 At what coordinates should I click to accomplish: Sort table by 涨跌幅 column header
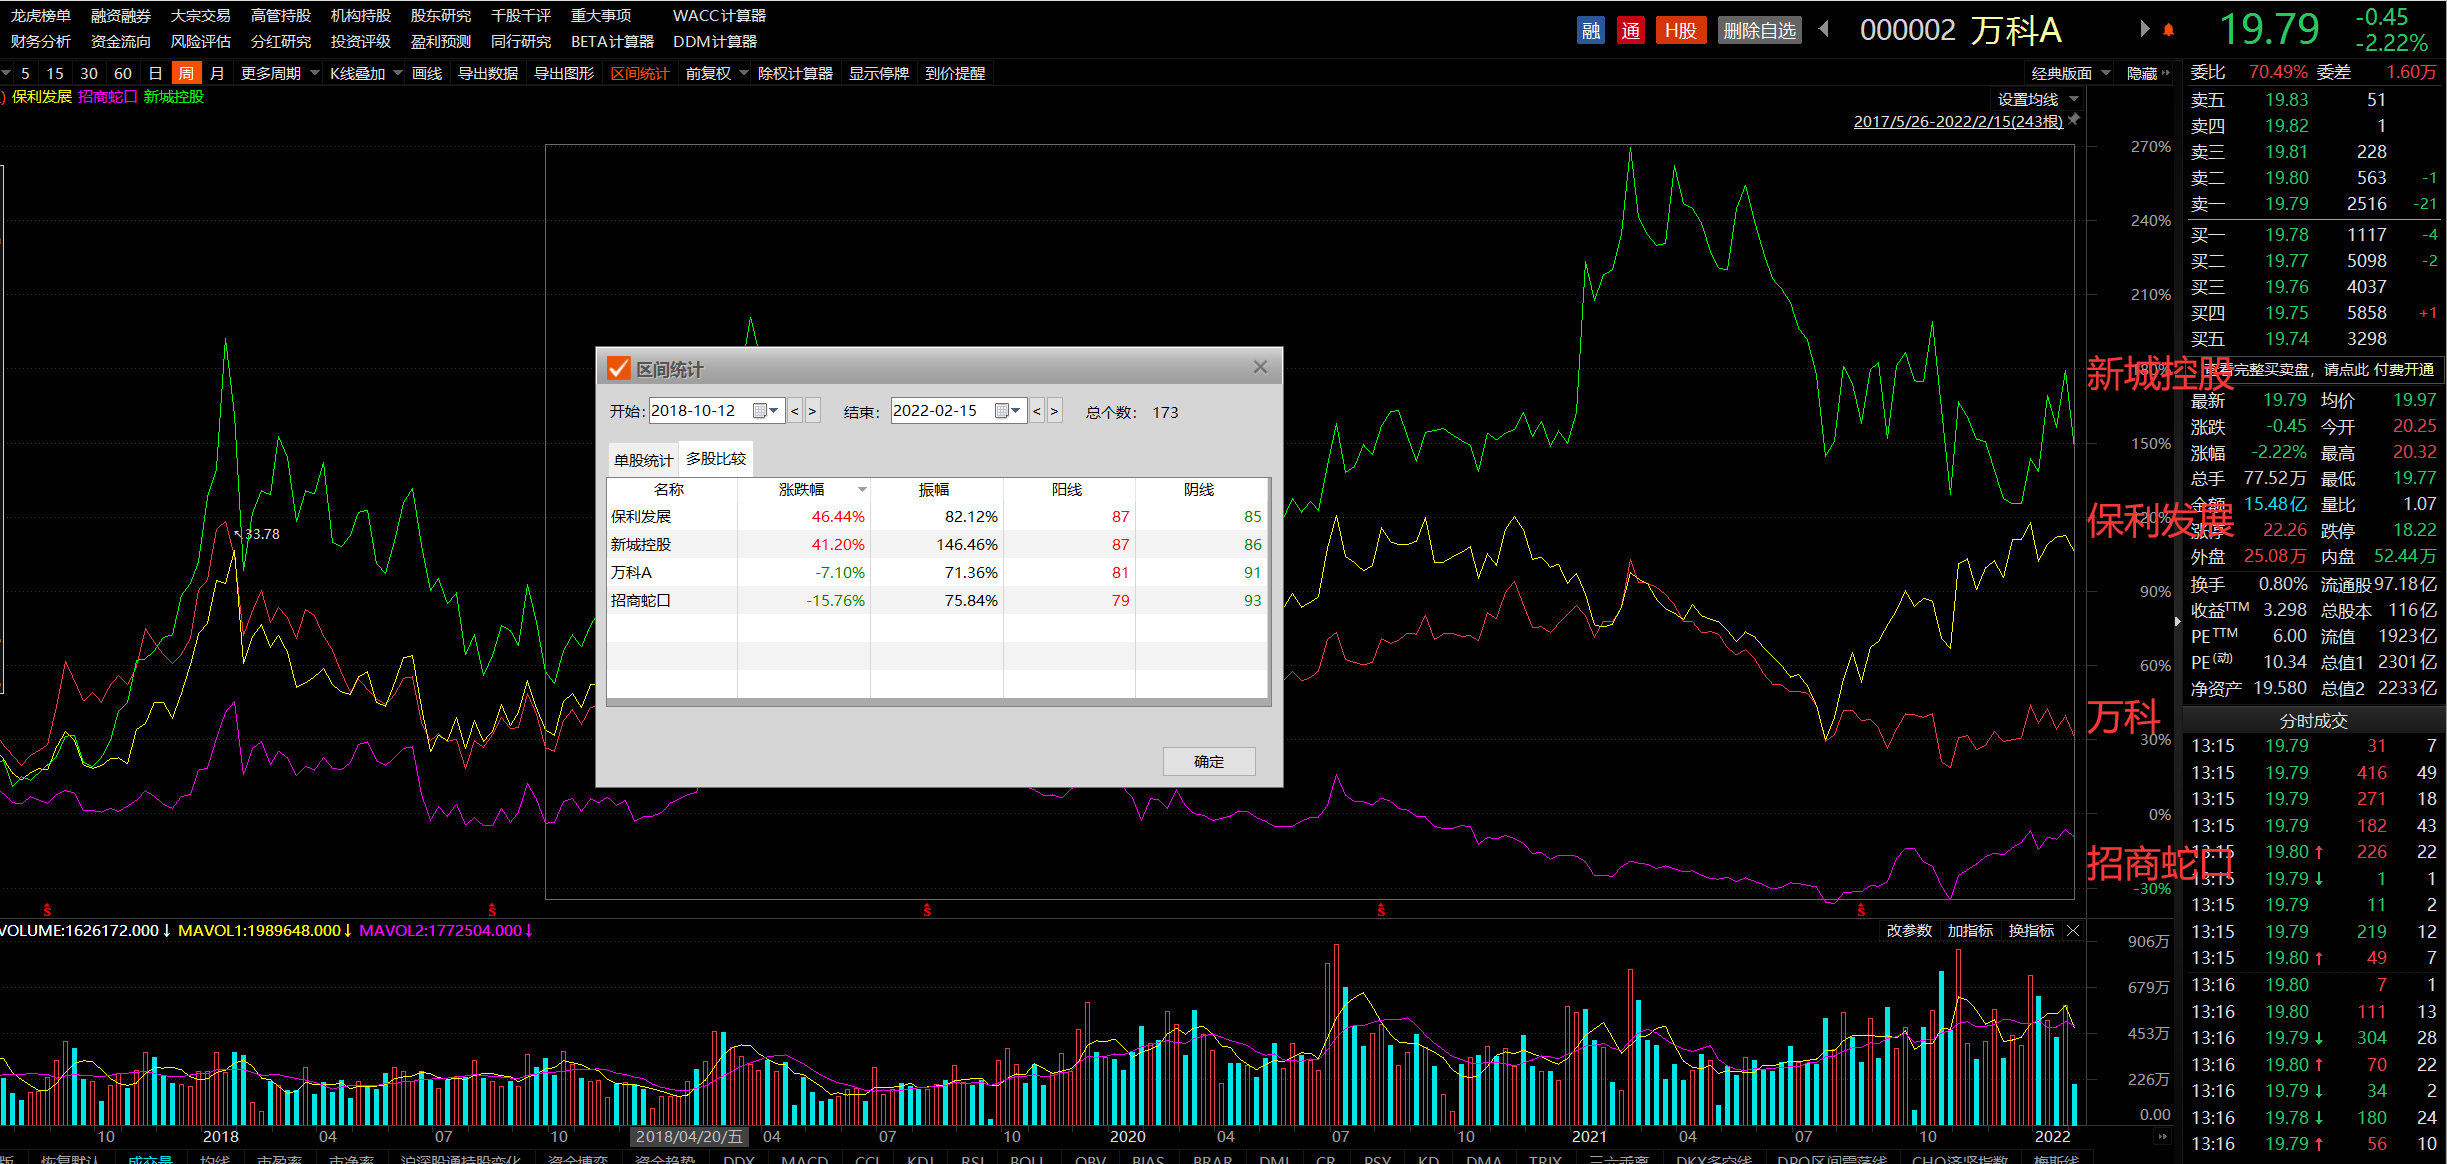[x=802, y=489]
